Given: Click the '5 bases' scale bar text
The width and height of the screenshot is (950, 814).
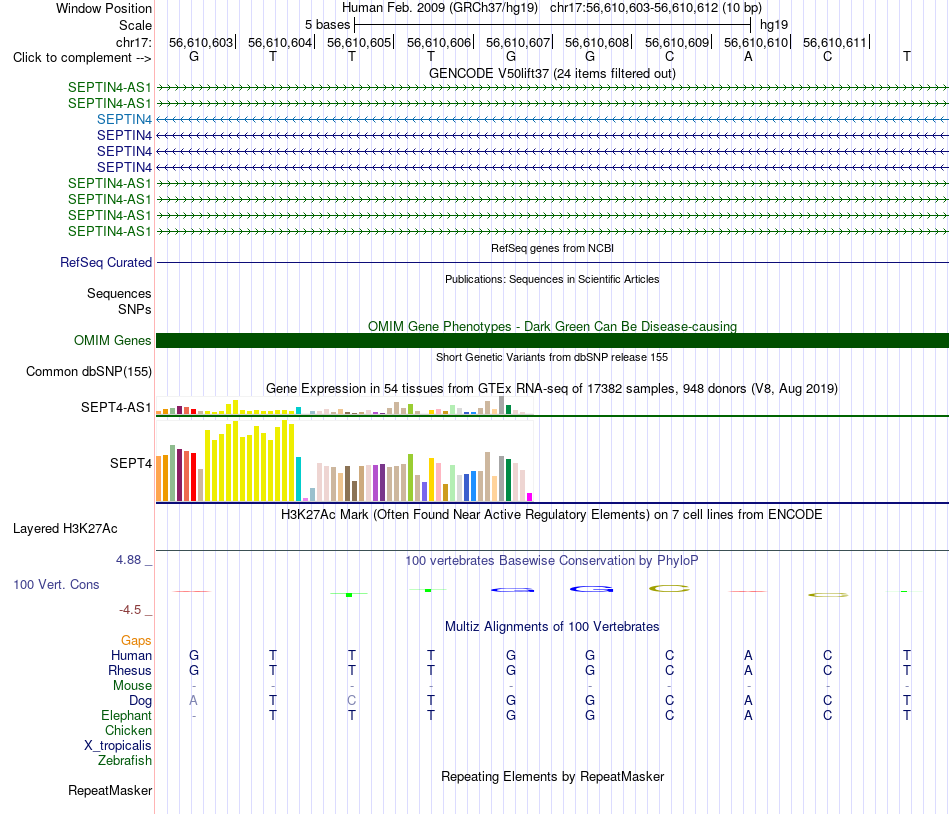Looking at the screenshot, I should pos(327,25).
